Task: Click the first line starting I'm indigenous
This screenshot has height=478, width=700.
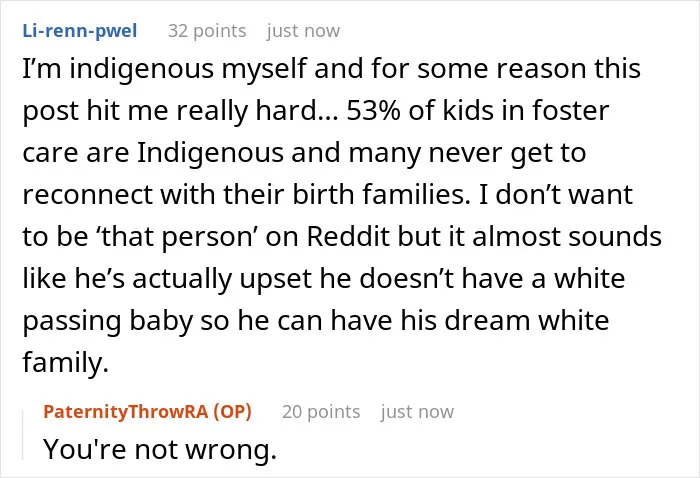Action: (332, 69)
